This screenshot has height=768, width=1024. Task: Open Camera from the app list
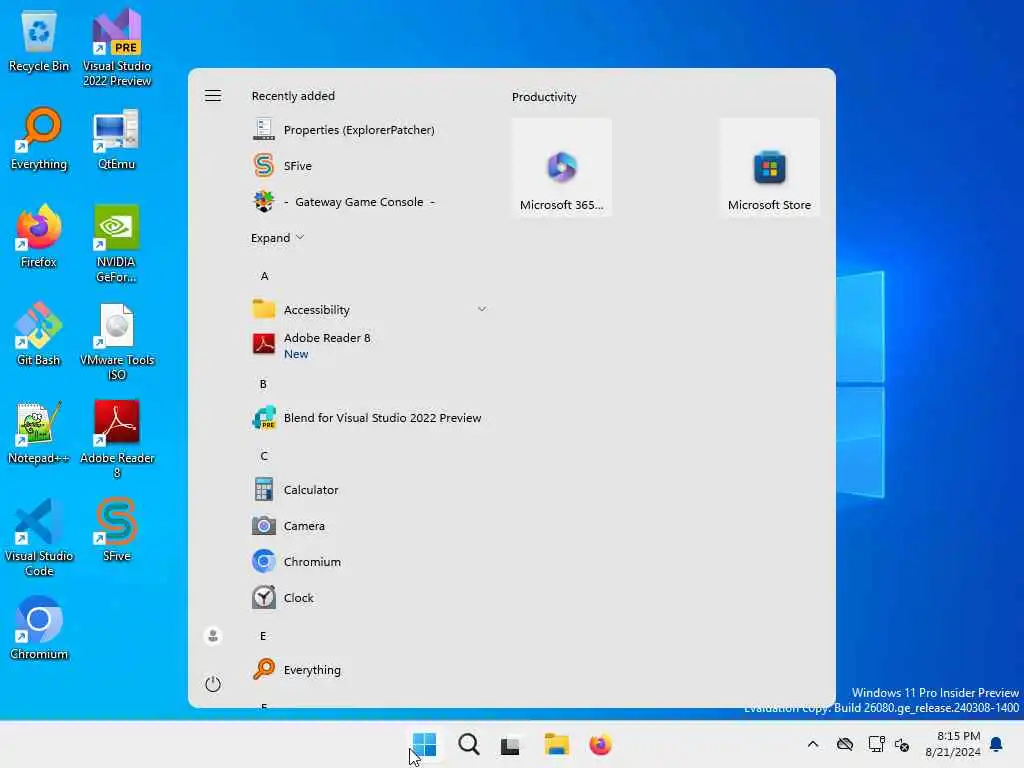(x=370, y=526)
